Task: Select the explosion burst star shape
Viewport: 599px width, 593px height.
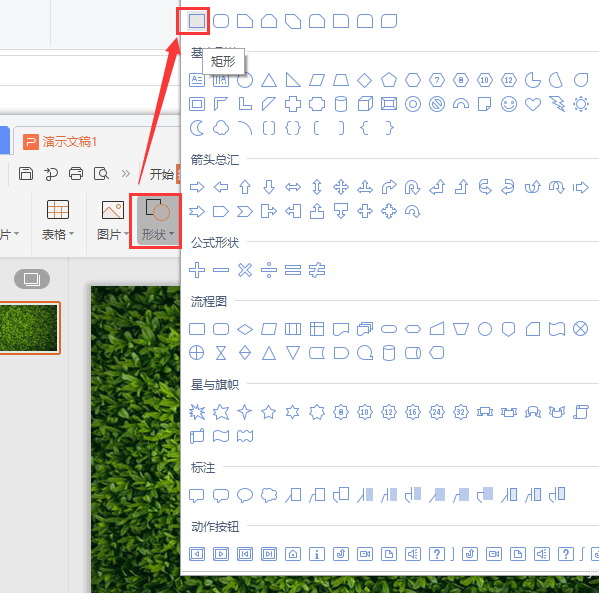Action: click(197, 412)
